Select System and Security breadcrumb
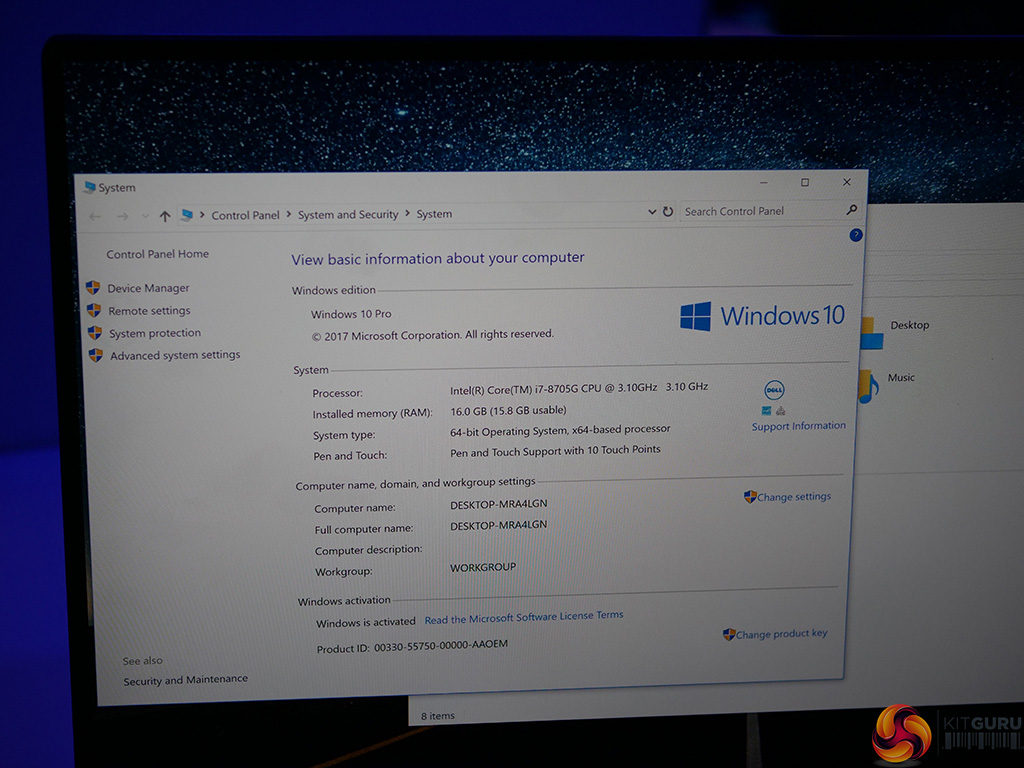This screenshot has width=1024, height=768. (x=347, y=214)
